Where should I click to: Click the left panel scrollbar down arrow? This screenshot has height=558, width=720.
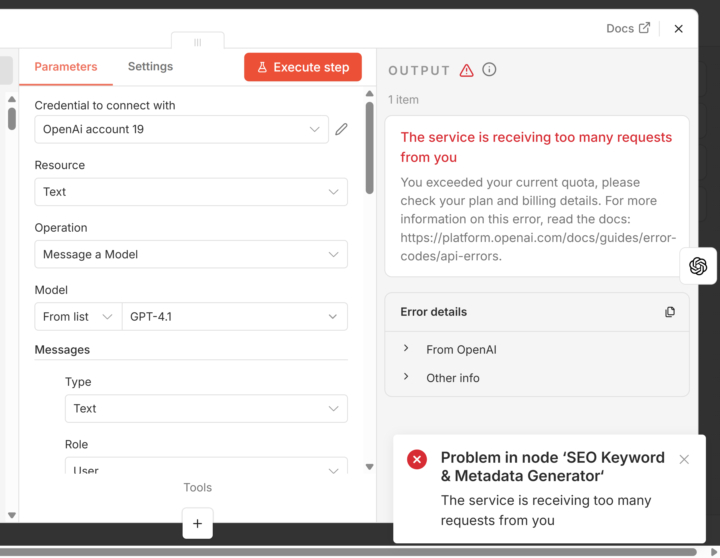(x=12, y=515)
